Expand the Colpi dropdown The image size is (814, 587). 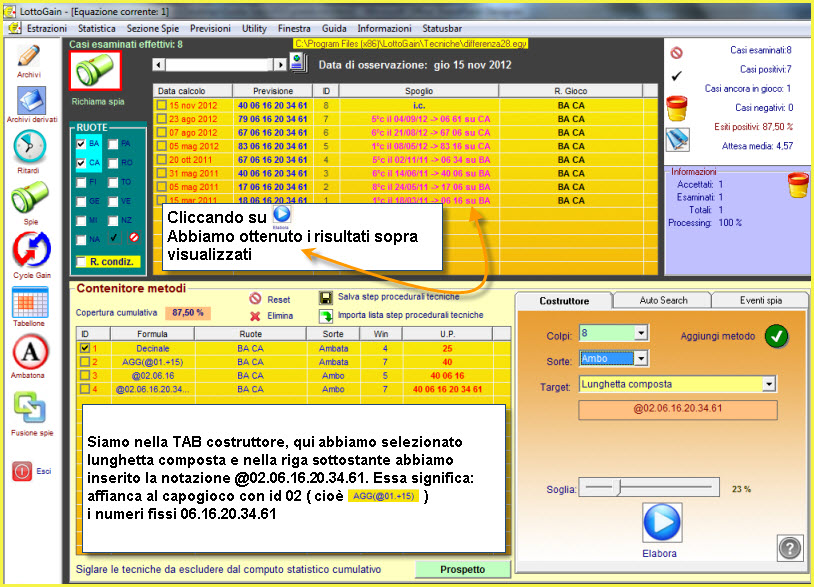click(x=642, y=333)
